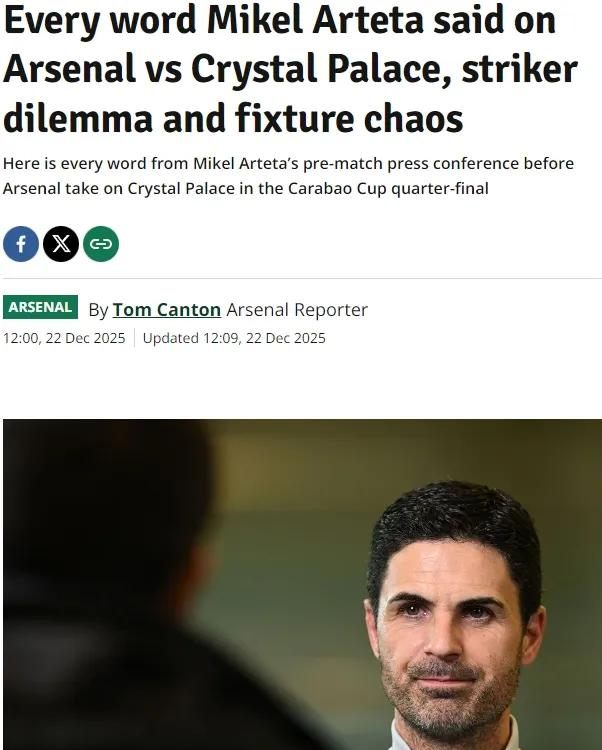The height and width of the screenshot is (750, 602).
Task: Share the article on Facebook
Action: click(21, 244)
